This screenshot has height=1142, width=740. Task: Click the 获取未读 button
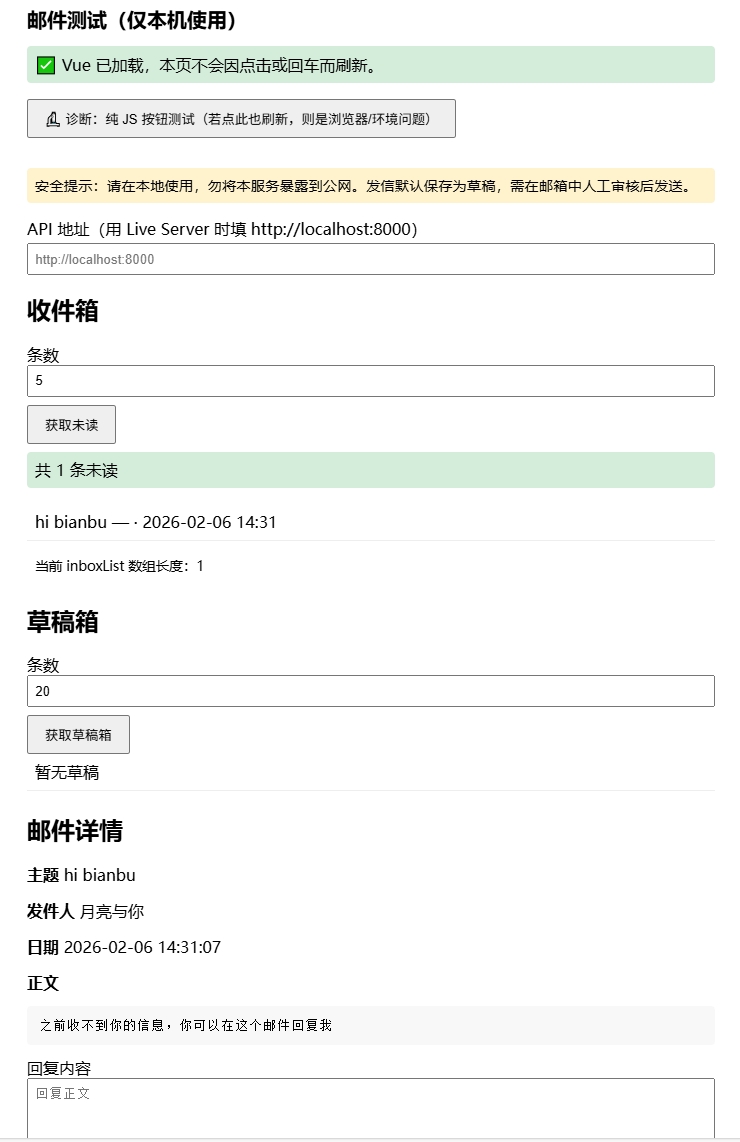point(71,425)
